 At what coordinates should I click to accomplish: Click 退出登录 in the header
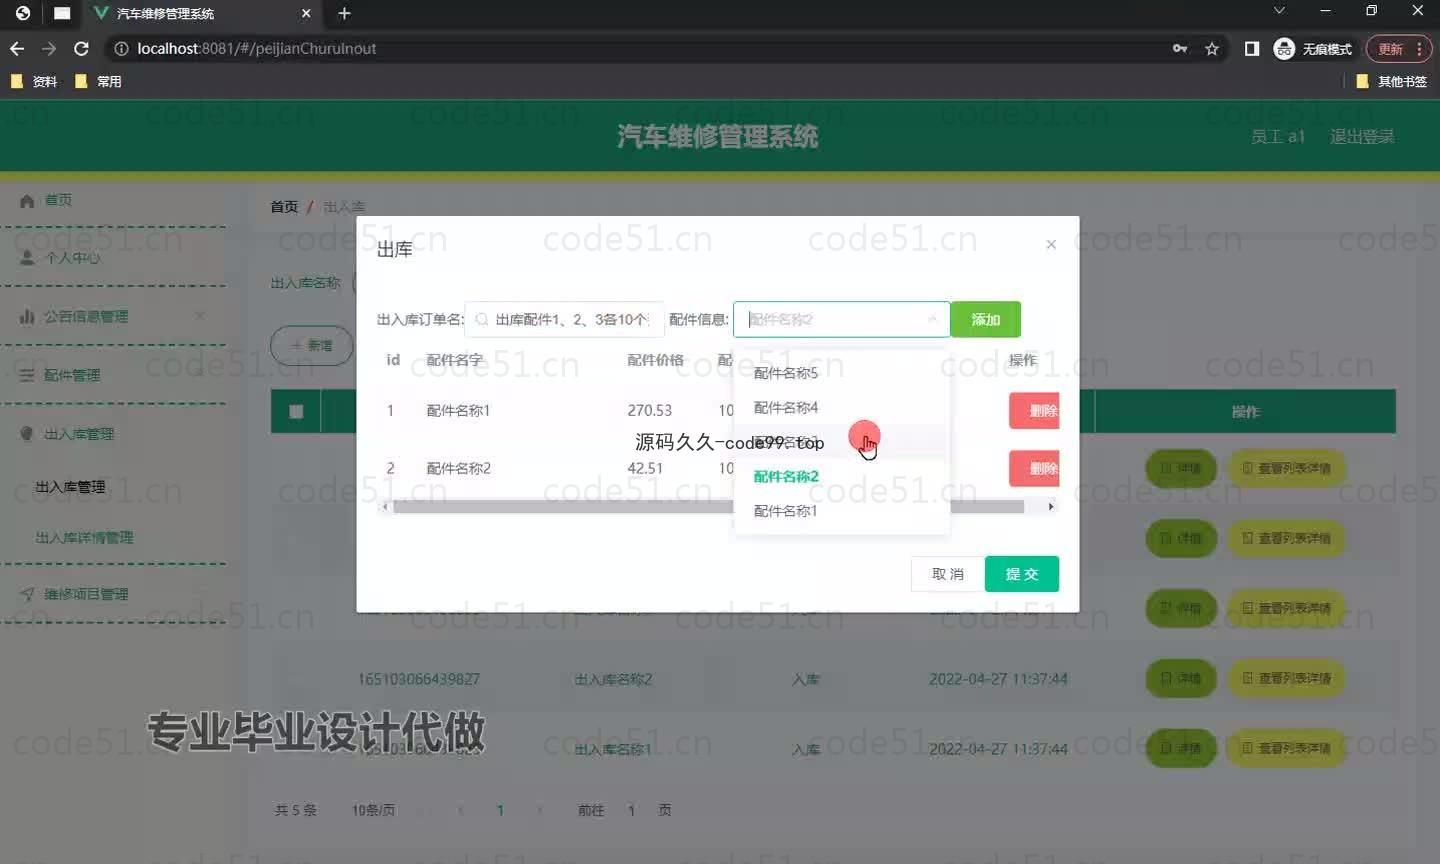click(x=1362, y=137)
